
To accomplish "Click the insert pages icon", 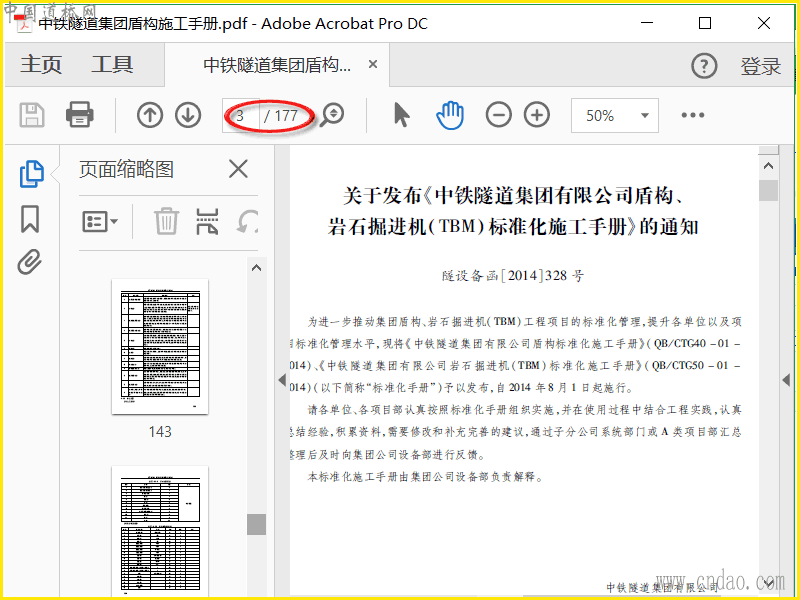I will pos(208,221).
